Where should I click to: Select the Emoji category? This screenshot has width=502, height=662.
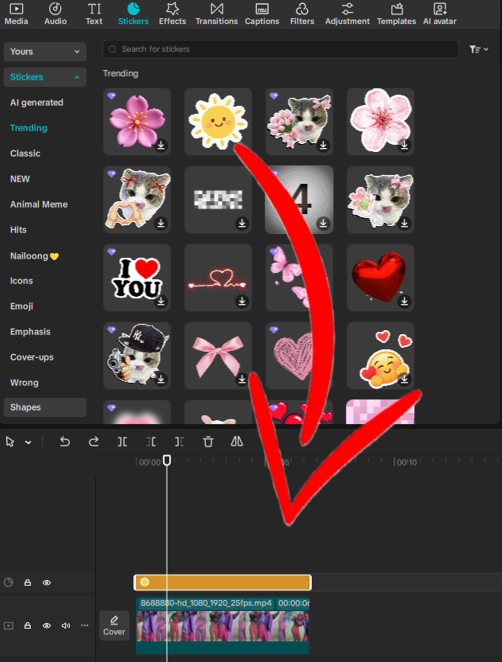(22, 306)
